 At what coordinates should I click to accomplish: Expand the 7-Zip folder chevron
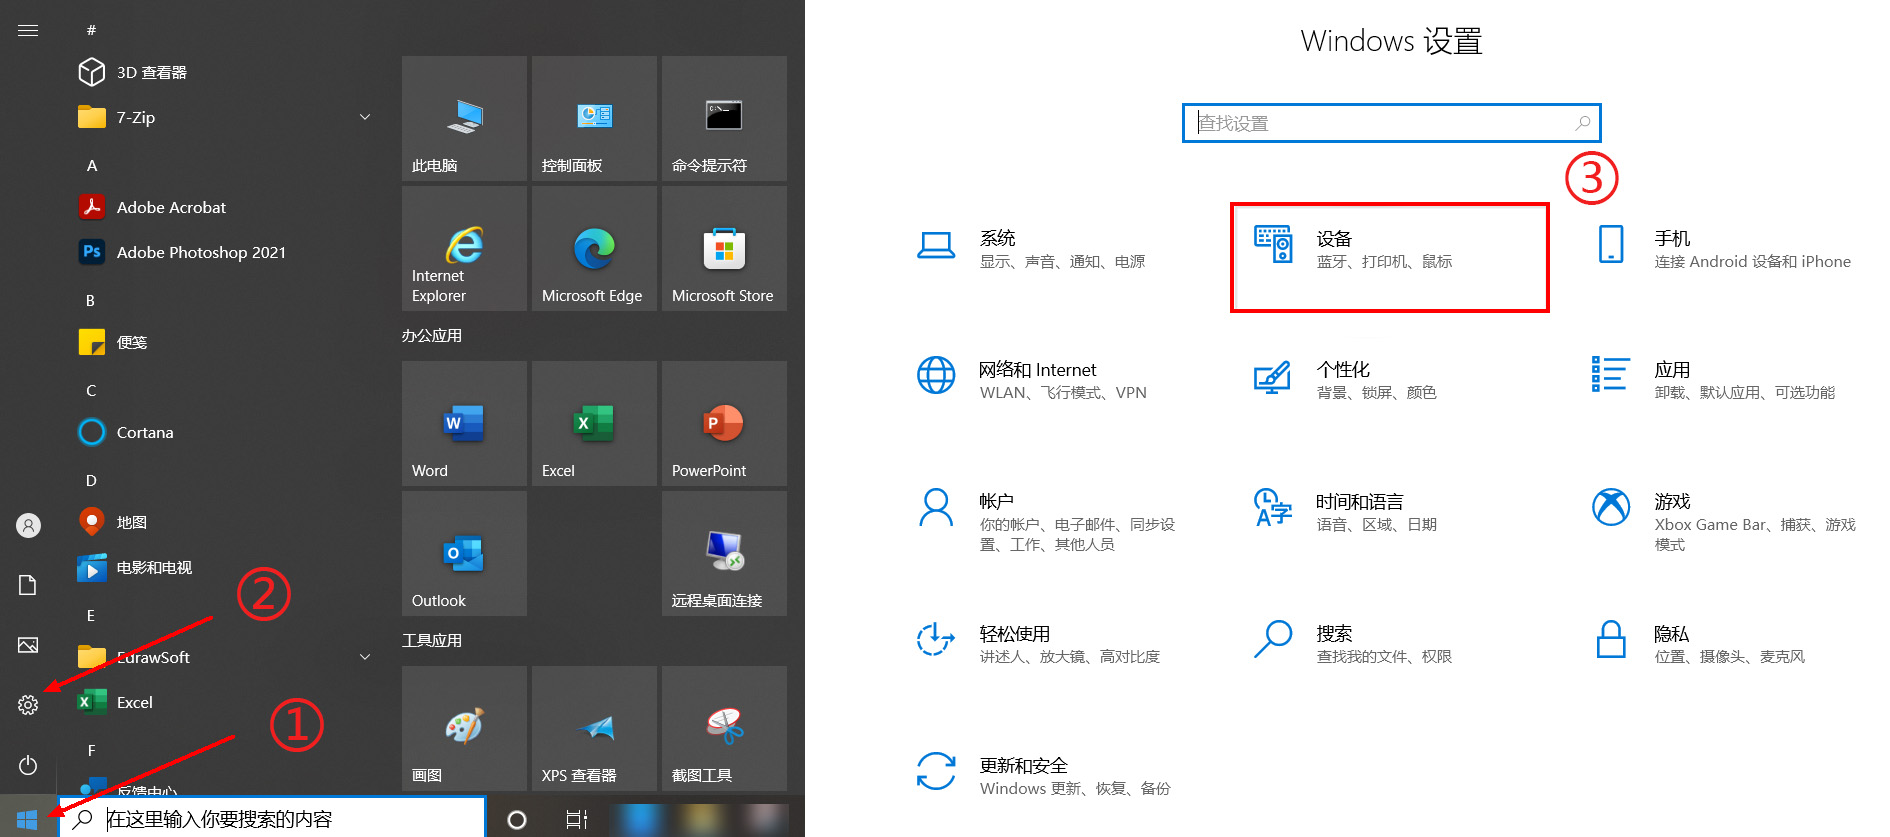(x=365, y=117)
